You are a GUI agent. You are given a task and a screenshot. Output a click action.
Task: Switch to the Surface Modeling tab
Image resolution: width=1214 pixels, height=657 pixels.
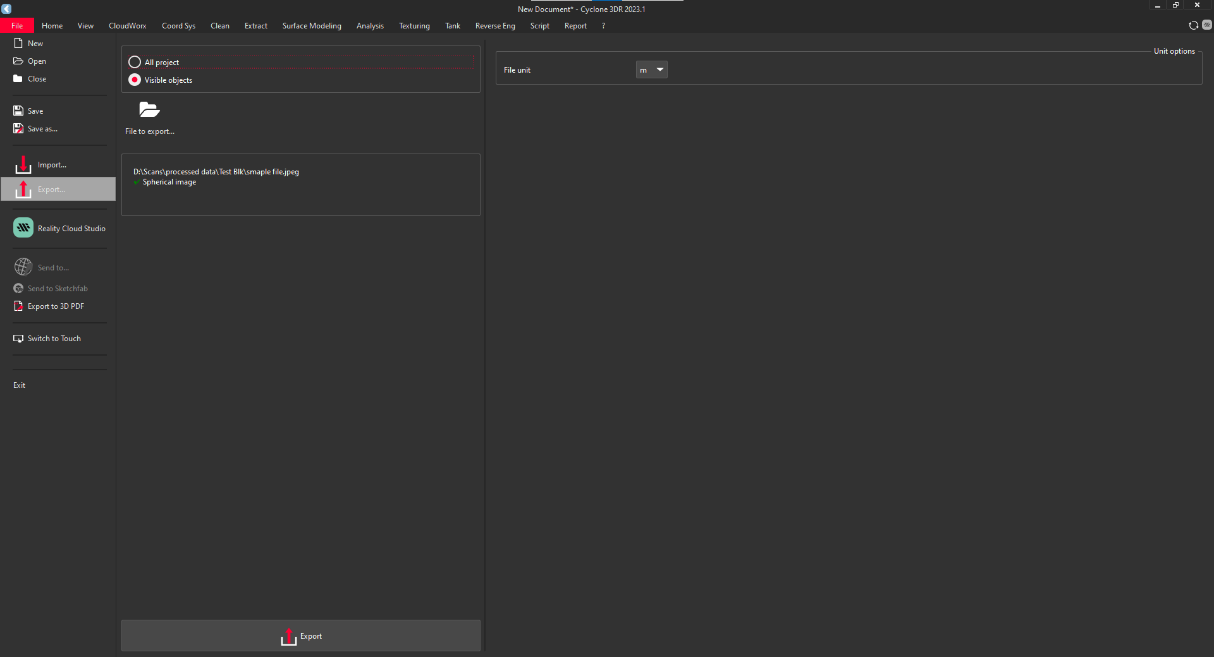[312, 26]
